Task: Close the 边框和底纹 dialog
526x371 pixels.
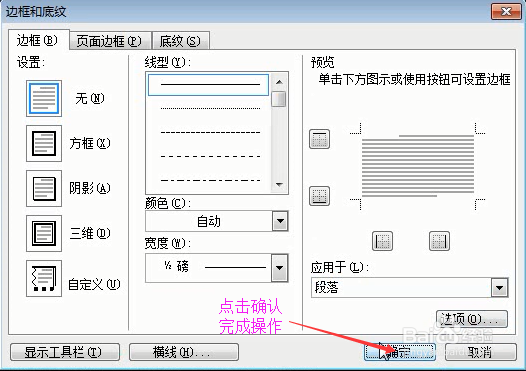Action: point(506,12)
